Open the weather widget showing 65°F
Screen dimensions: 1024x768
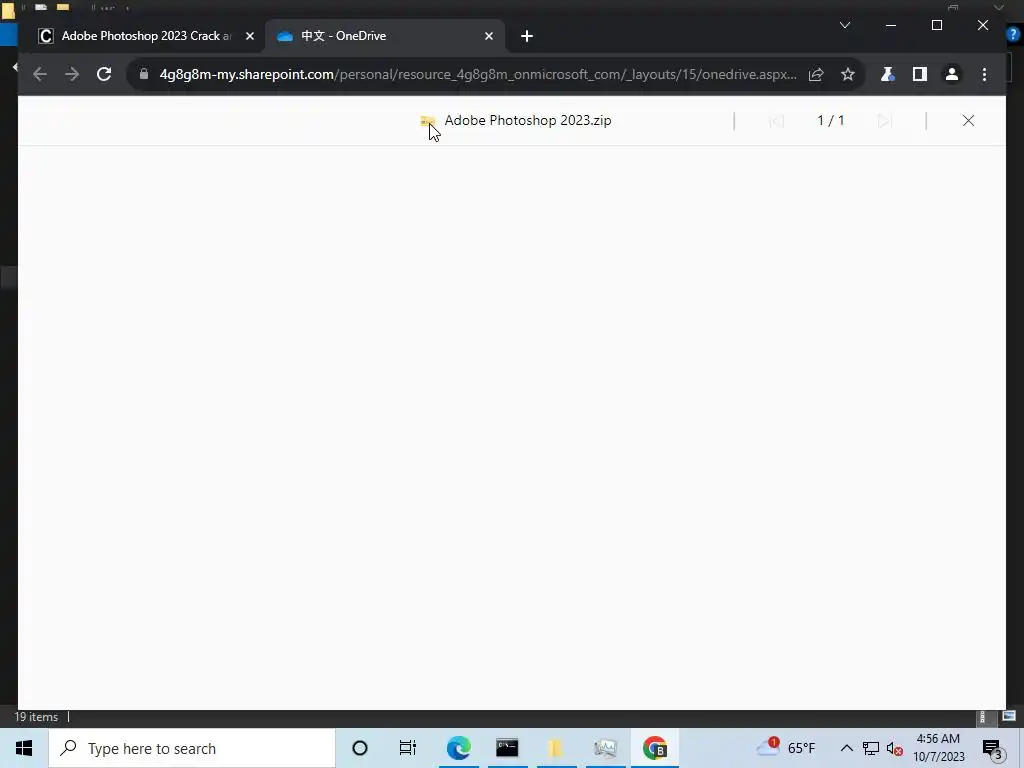tap(787, 748)
